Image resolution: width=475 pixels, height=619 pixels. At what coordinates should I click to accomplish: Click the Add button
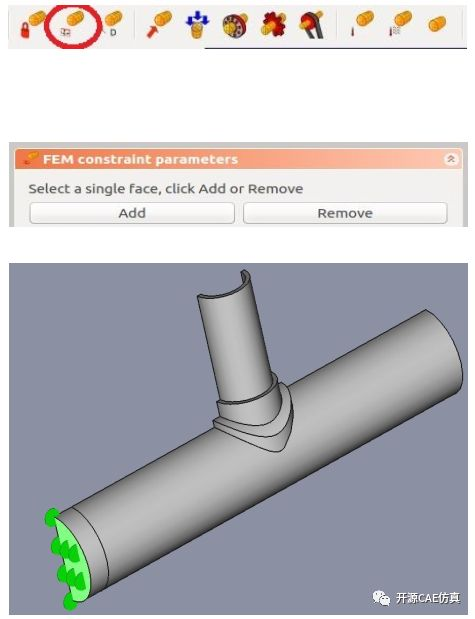click(132, 213)
